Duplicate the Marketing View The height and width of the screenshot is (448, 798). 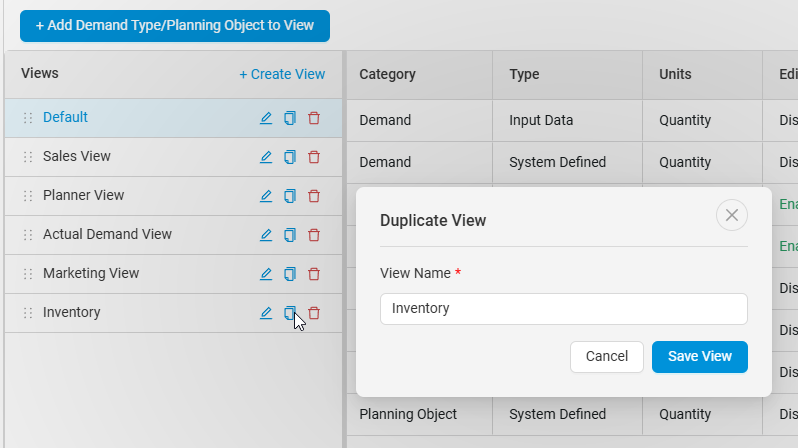[290, 274]
